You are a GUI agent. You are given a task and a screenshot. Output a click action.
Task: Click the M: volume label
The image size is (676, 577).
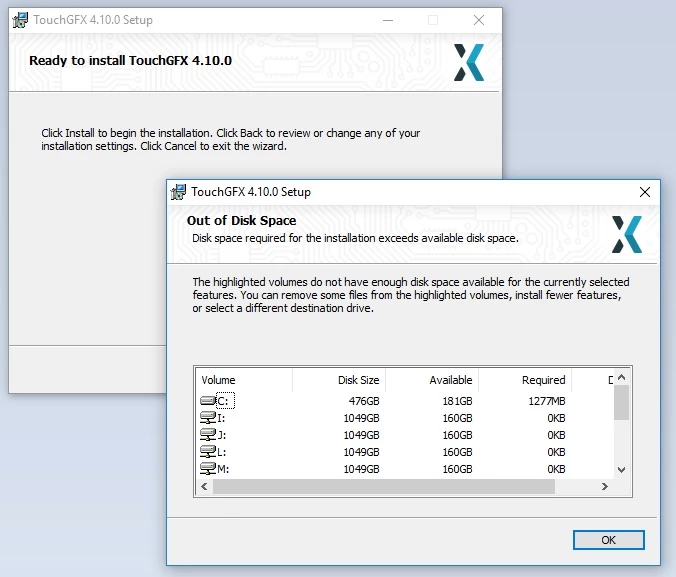click(x=223, y=469)
